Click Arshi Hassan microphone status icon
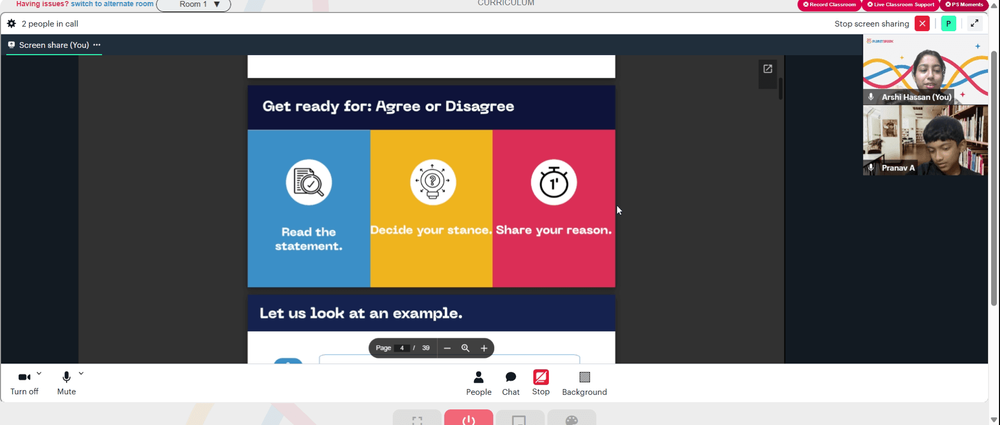This screenshot has width=1000, height=425. (871, 97)
